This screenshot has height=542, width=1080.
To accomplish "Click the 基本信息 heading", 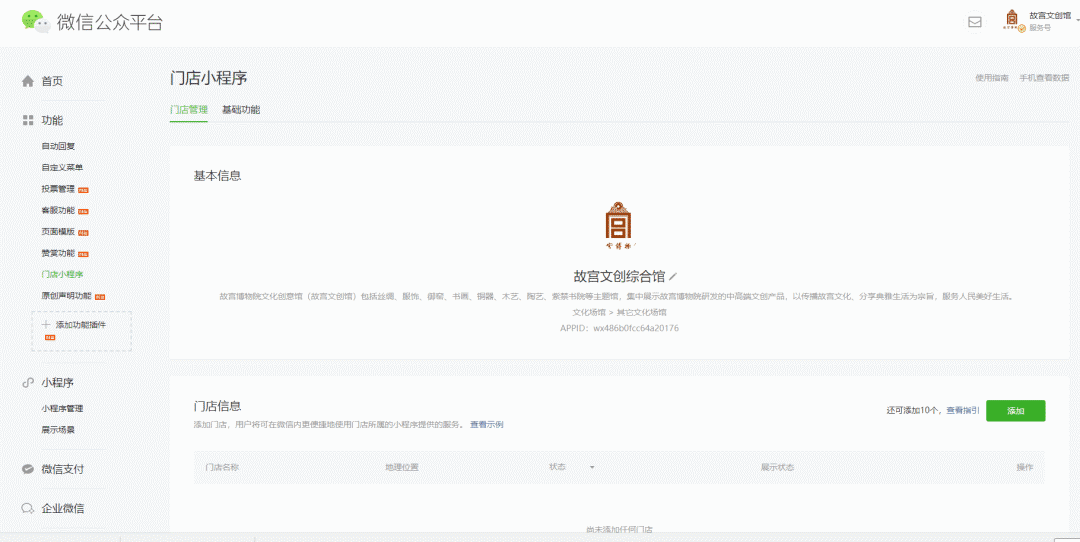I will [217, 176].
